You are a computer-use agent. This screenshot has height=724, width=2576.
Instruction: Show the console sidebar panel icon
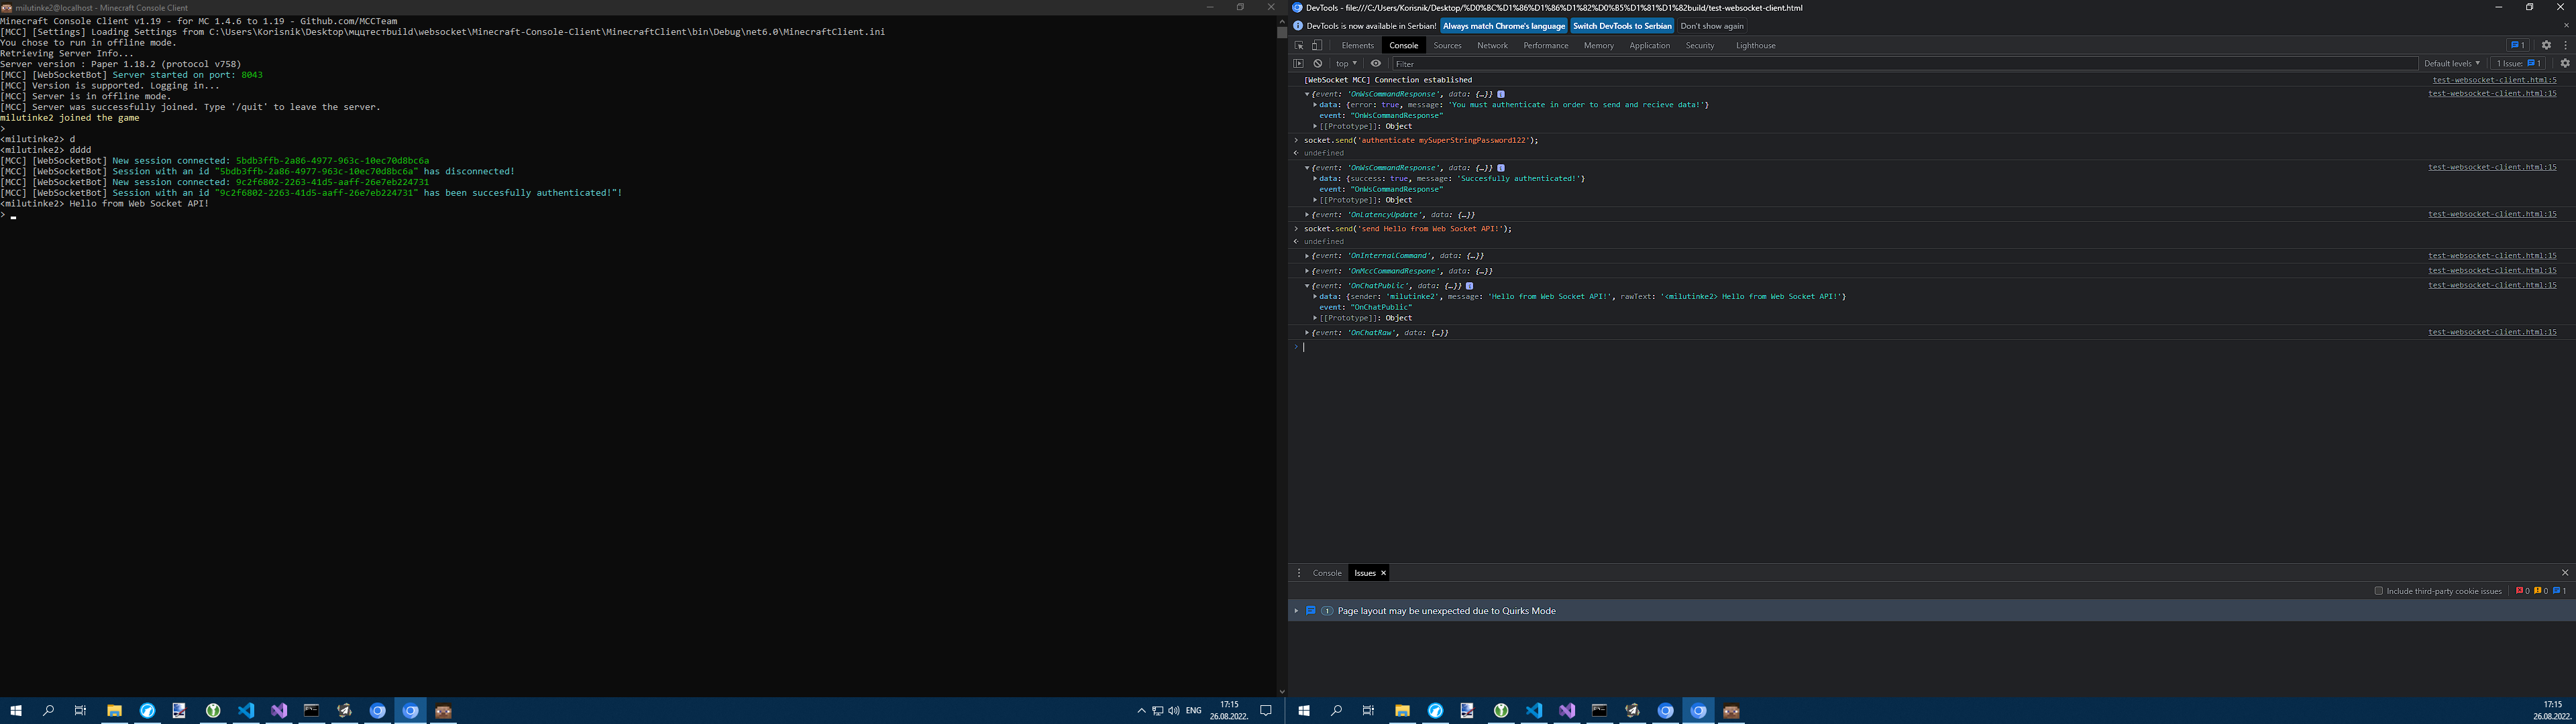1299,63
